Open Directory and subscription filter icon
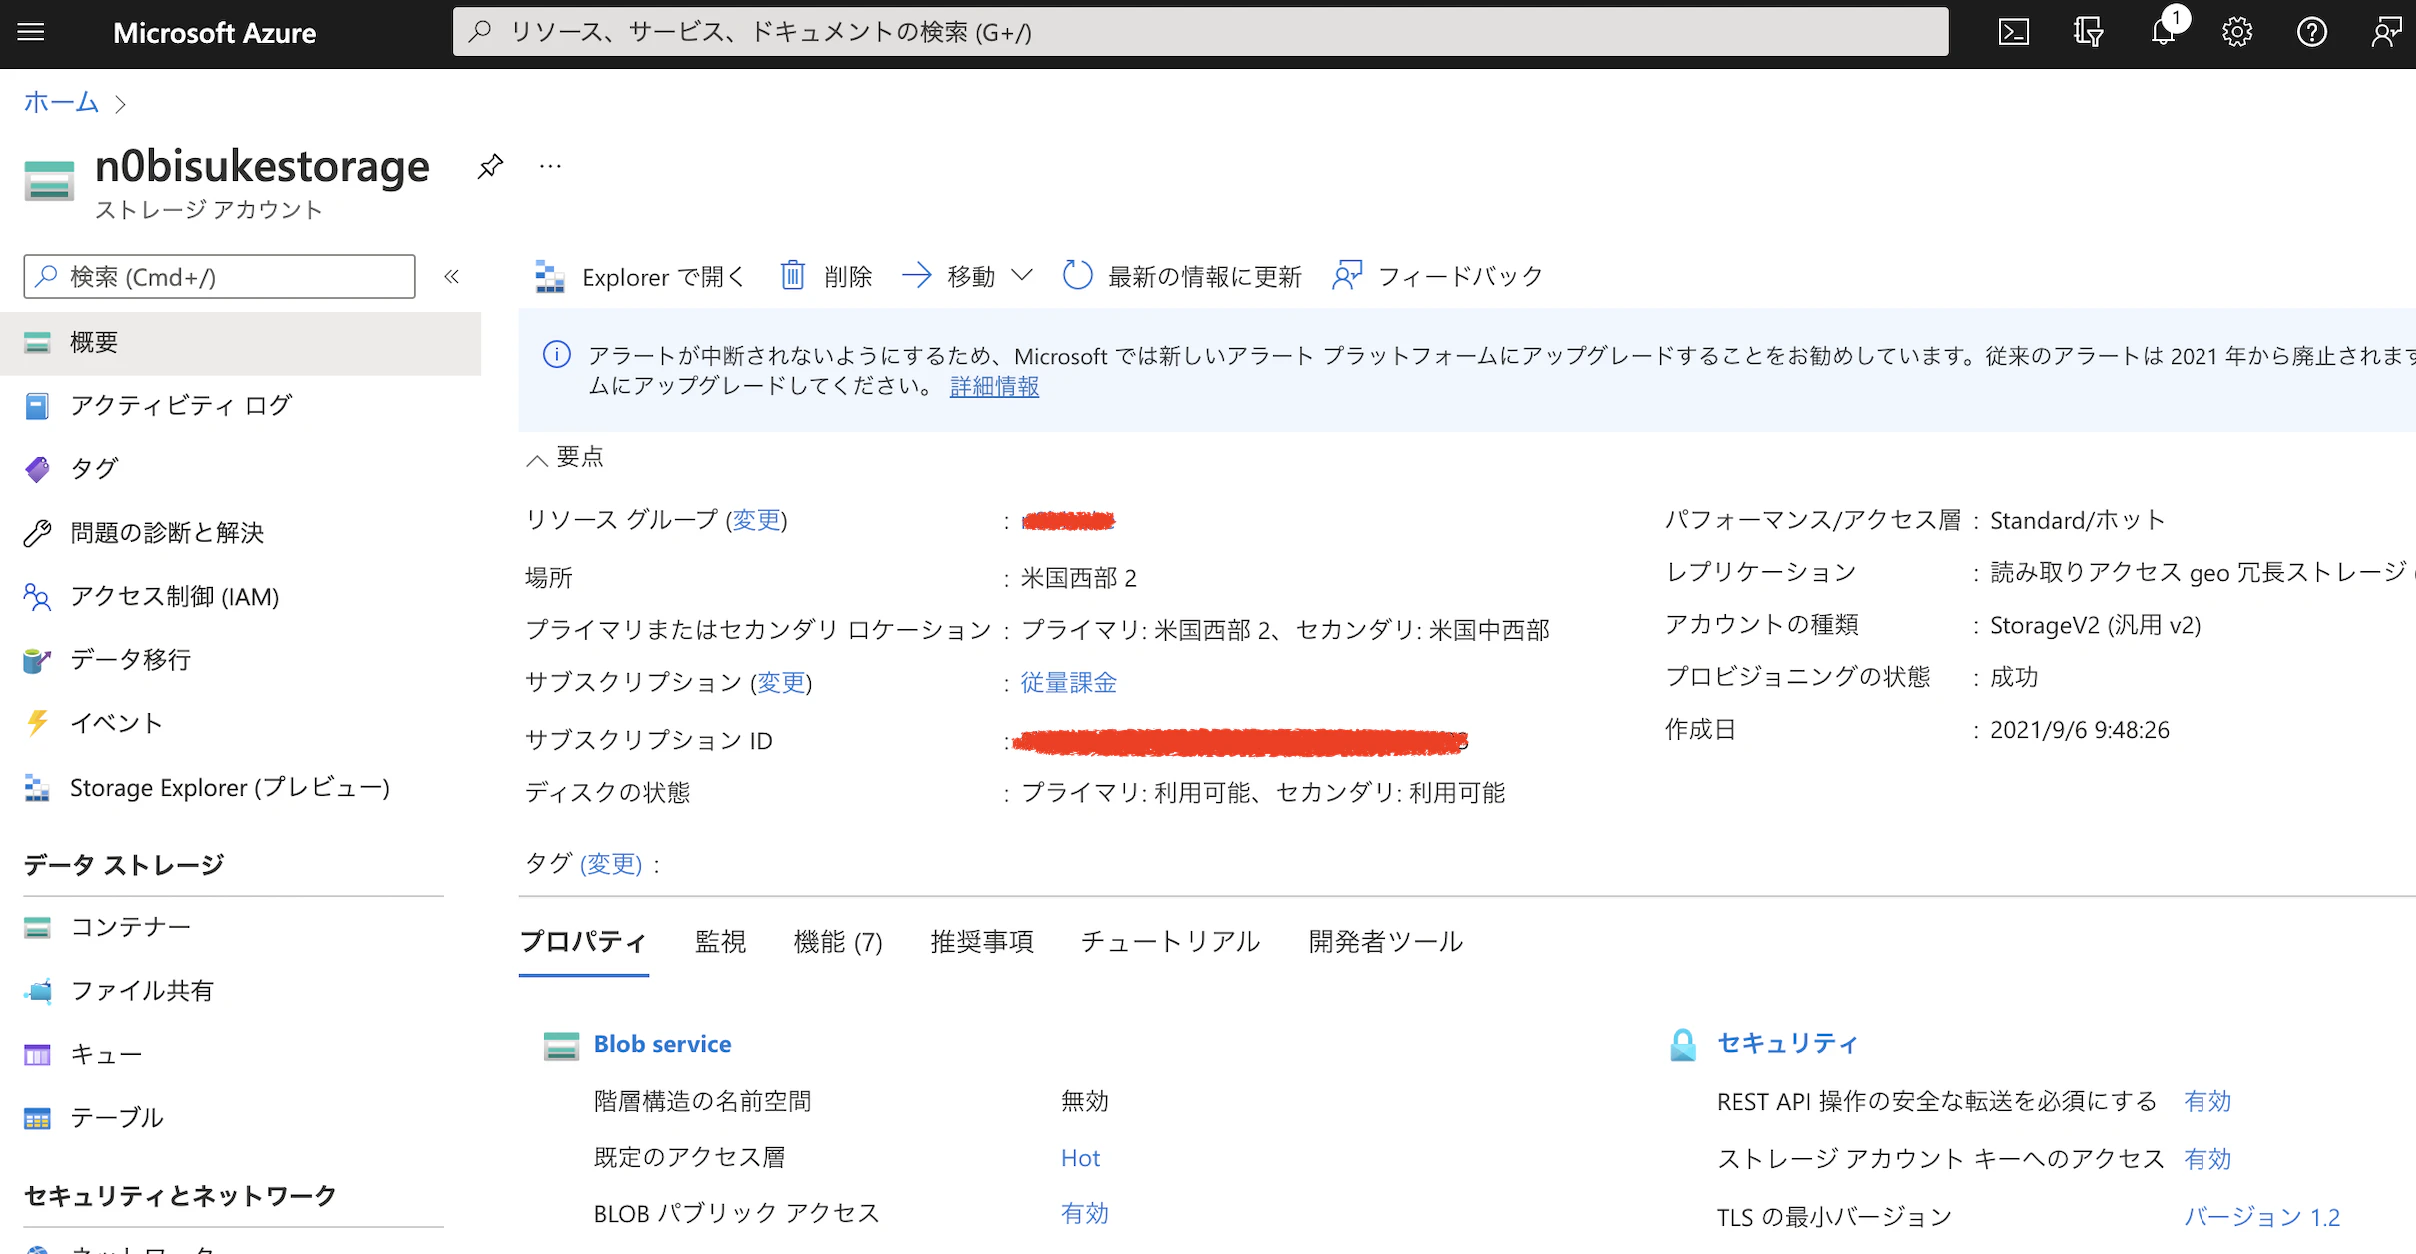The height and width of the screenshot is (1254, 2416). (2088, 32)
